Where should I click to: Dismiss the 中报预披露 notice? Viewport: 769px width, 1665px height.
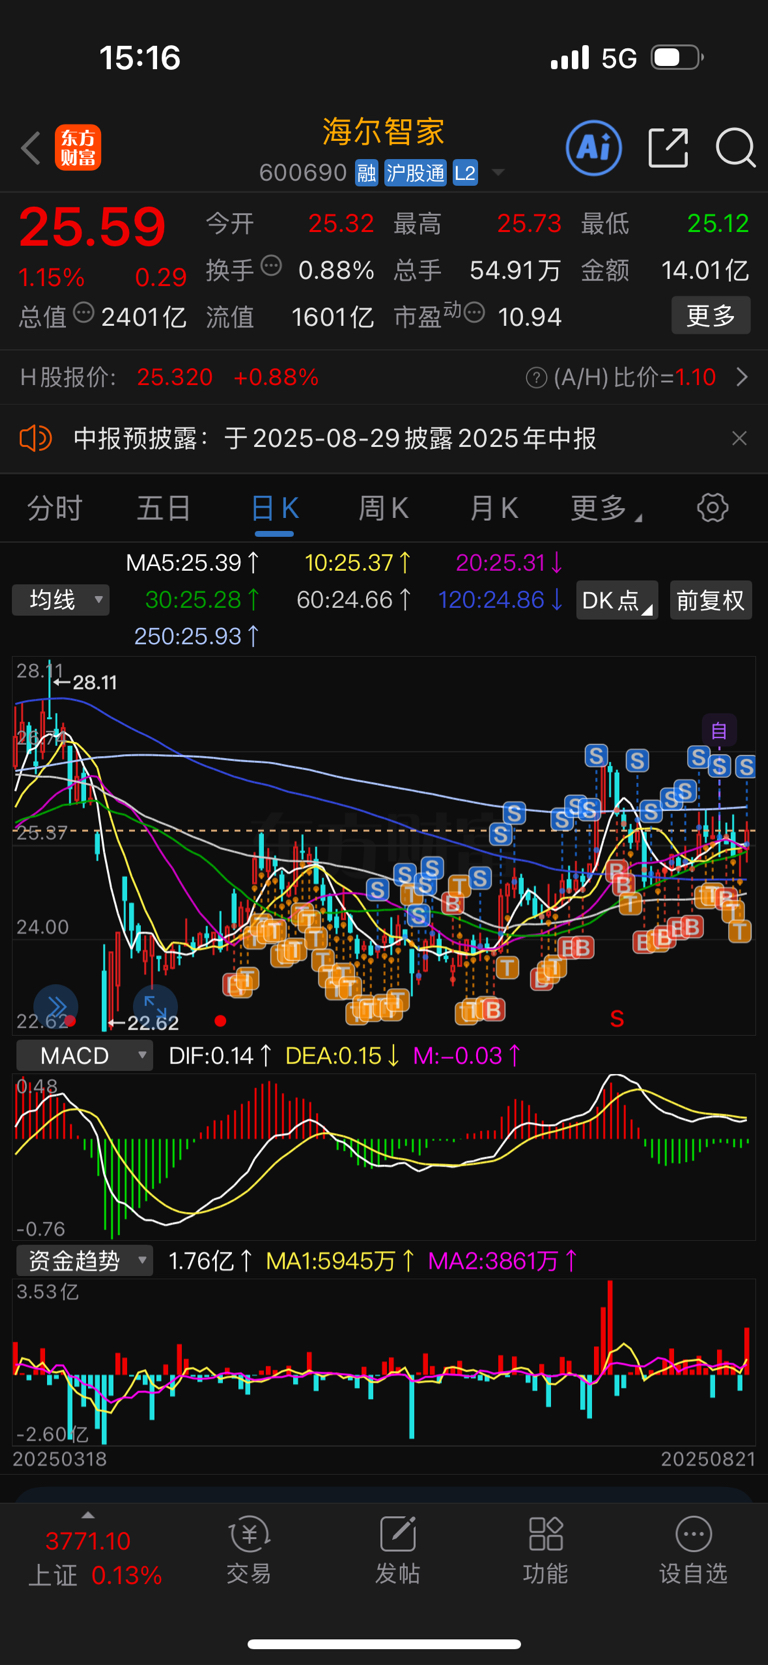[x=739, y=438]
